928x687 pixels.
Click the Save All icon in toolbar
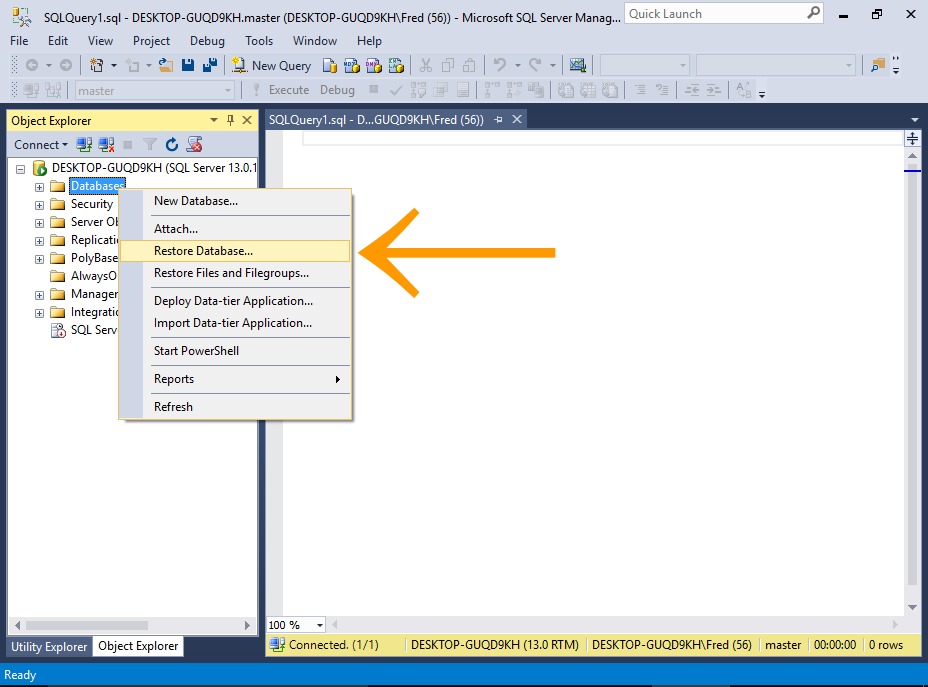pos(209,65)
